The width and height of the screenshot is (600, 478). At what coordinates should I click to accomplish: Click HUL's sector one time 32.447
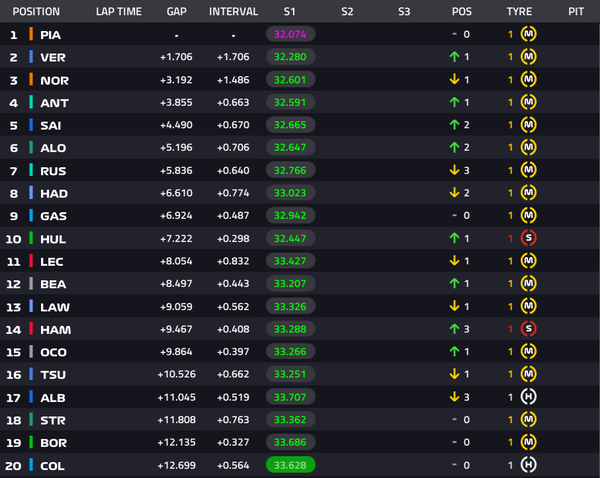[x=290, y=238]
